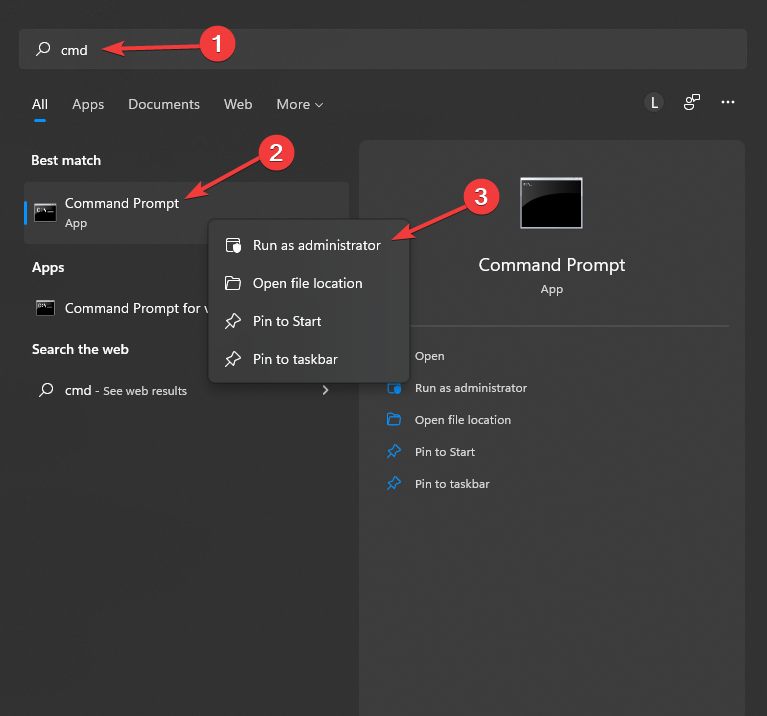Image resolution: width=767 pixels, height=716 pixels.
Task: Click the All filter tab
Action: point(40,104)
